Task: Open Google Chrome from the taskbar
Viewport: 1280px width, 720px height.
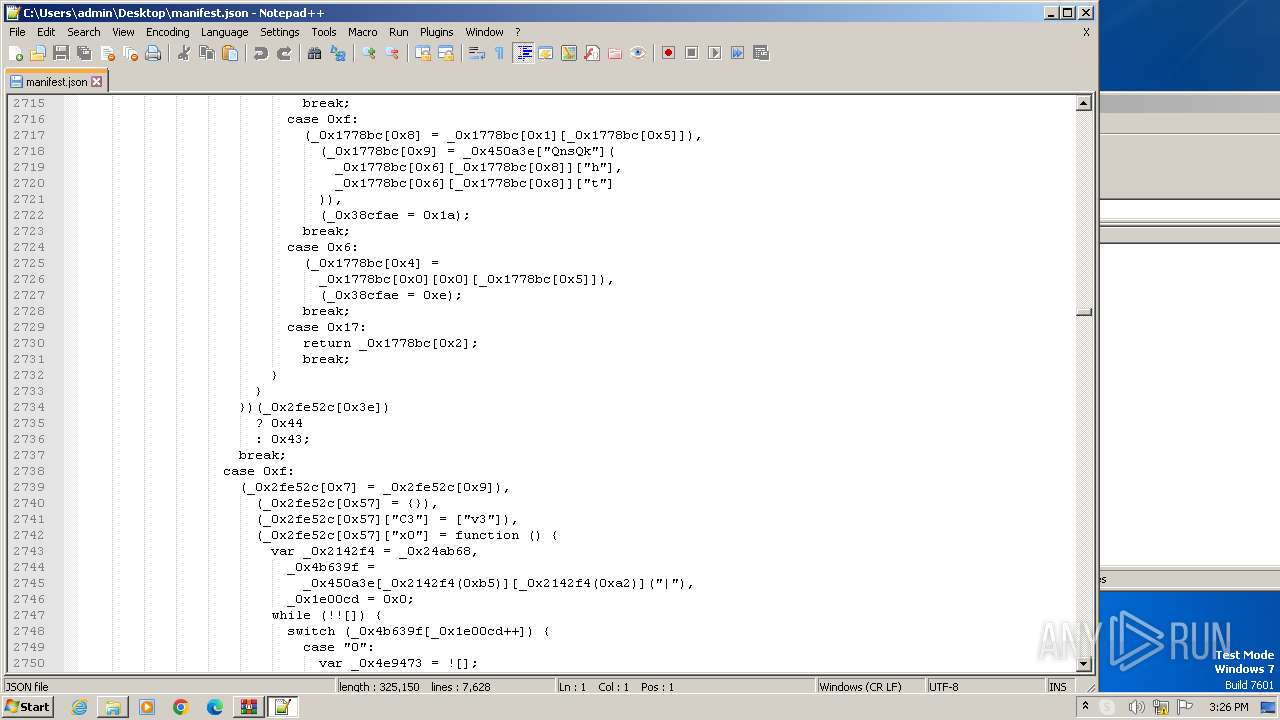Action: click(x=181, y=707)
